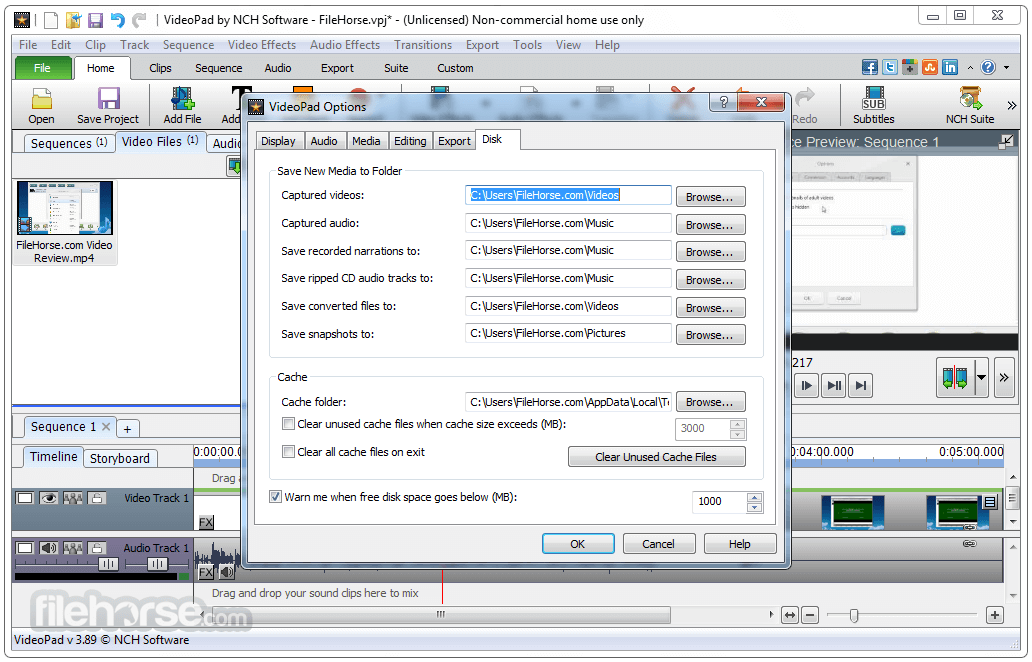This screenshot has width=1032, height=662.
Task: Jump to end in preview controls
Action: (x=861, y=386)
